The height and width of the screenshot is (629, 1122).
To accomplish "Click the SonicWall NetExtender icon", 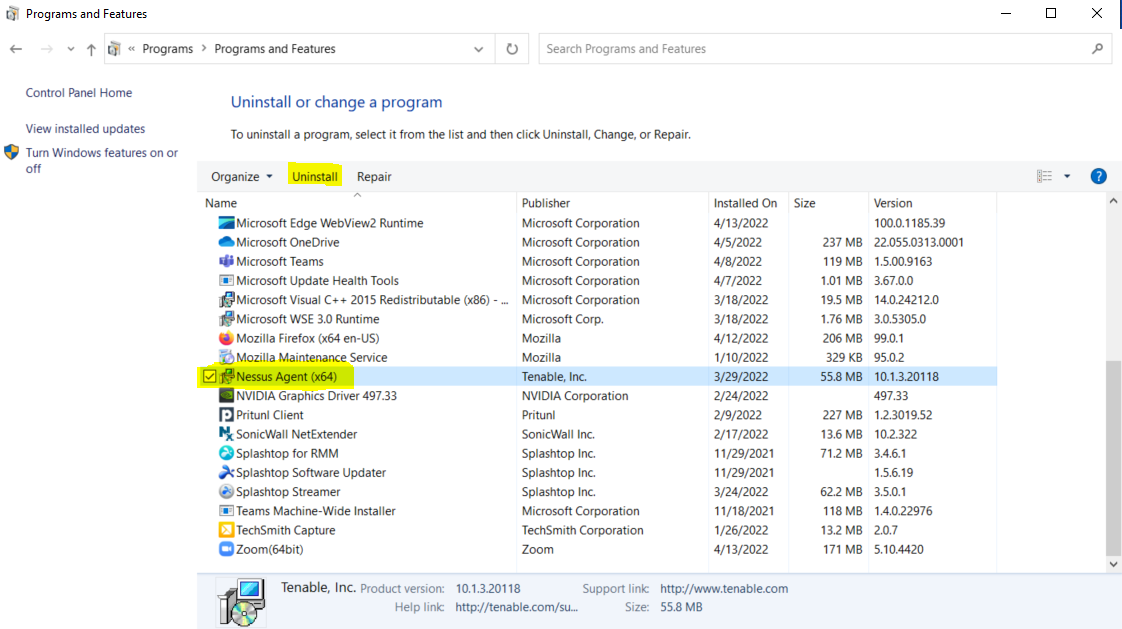I will coord(226,434).
